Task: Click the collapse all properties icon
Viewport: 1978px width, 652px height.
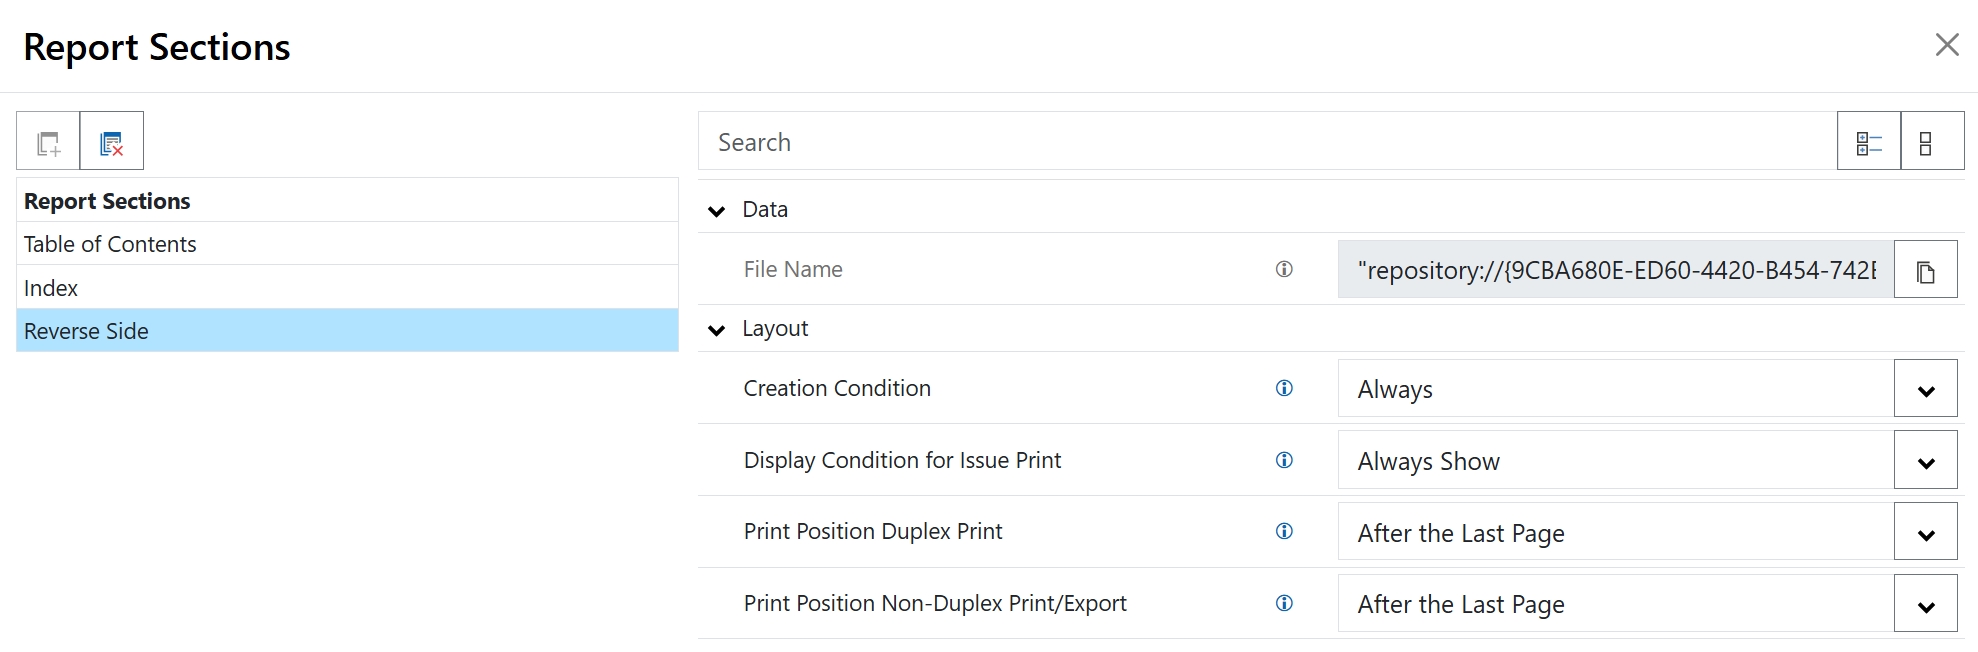Action: (1931, 141)
